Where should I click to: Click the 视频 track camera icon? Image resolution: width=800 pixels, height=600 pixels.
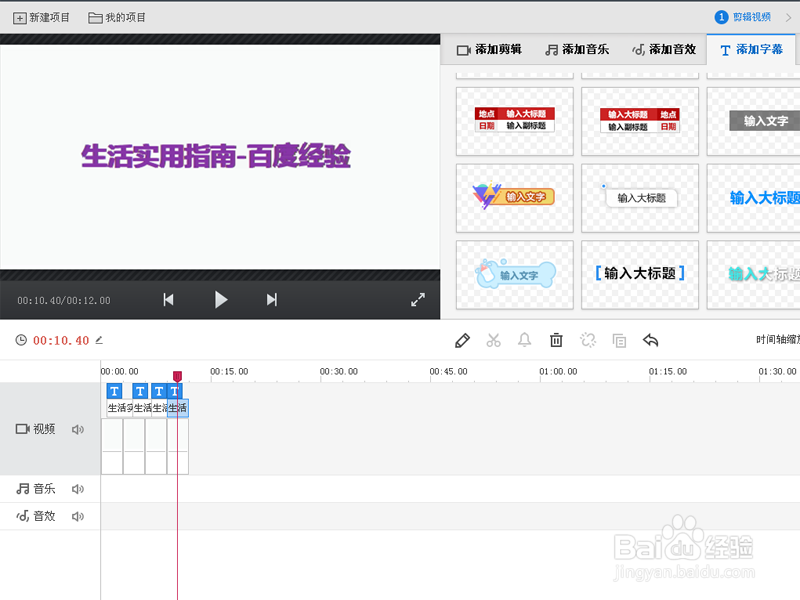click(23, 429)
